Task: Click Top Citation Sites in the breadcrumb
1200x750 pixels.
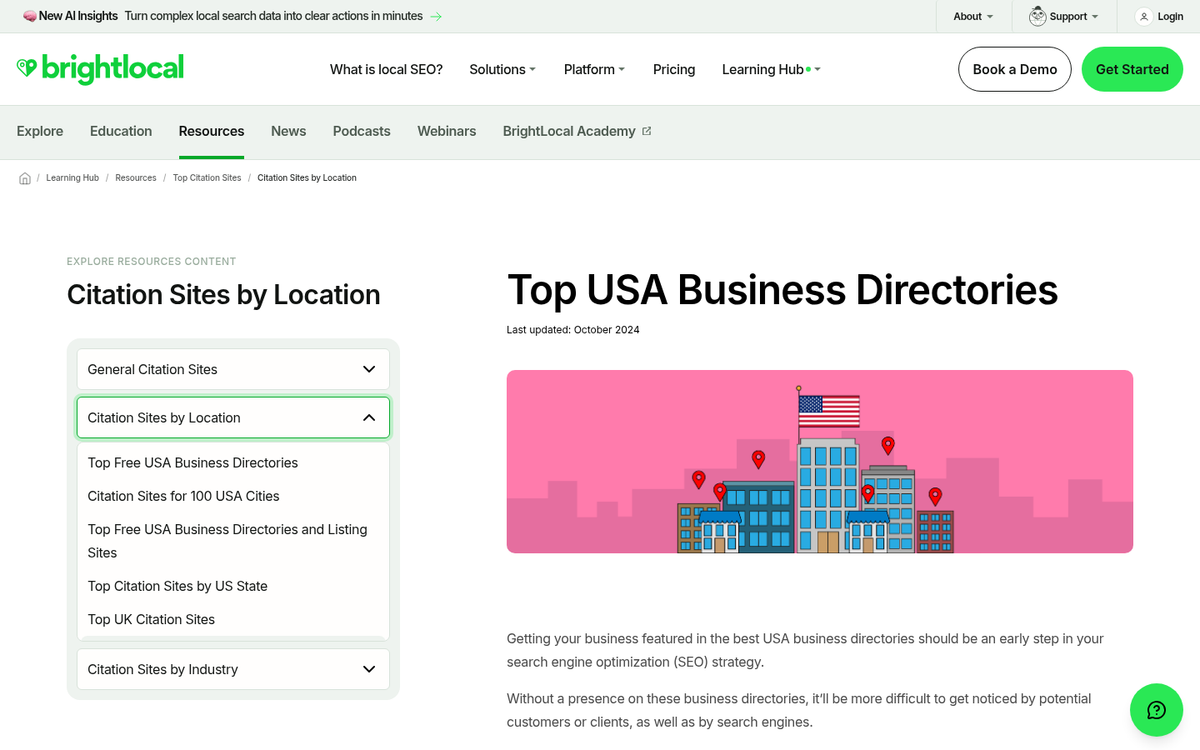Action: click(x=207, y=177)
